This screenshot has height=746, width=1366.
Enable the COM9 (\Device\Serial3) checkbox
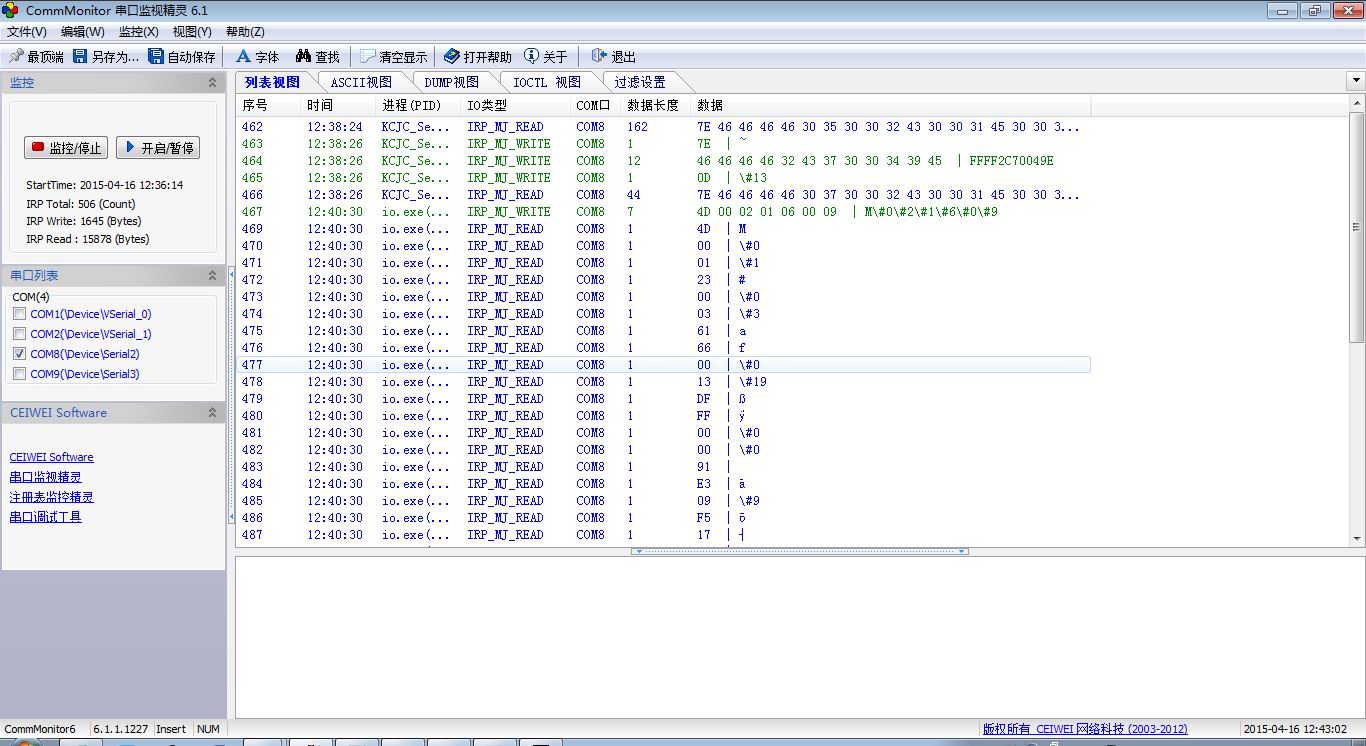point(20,374)
